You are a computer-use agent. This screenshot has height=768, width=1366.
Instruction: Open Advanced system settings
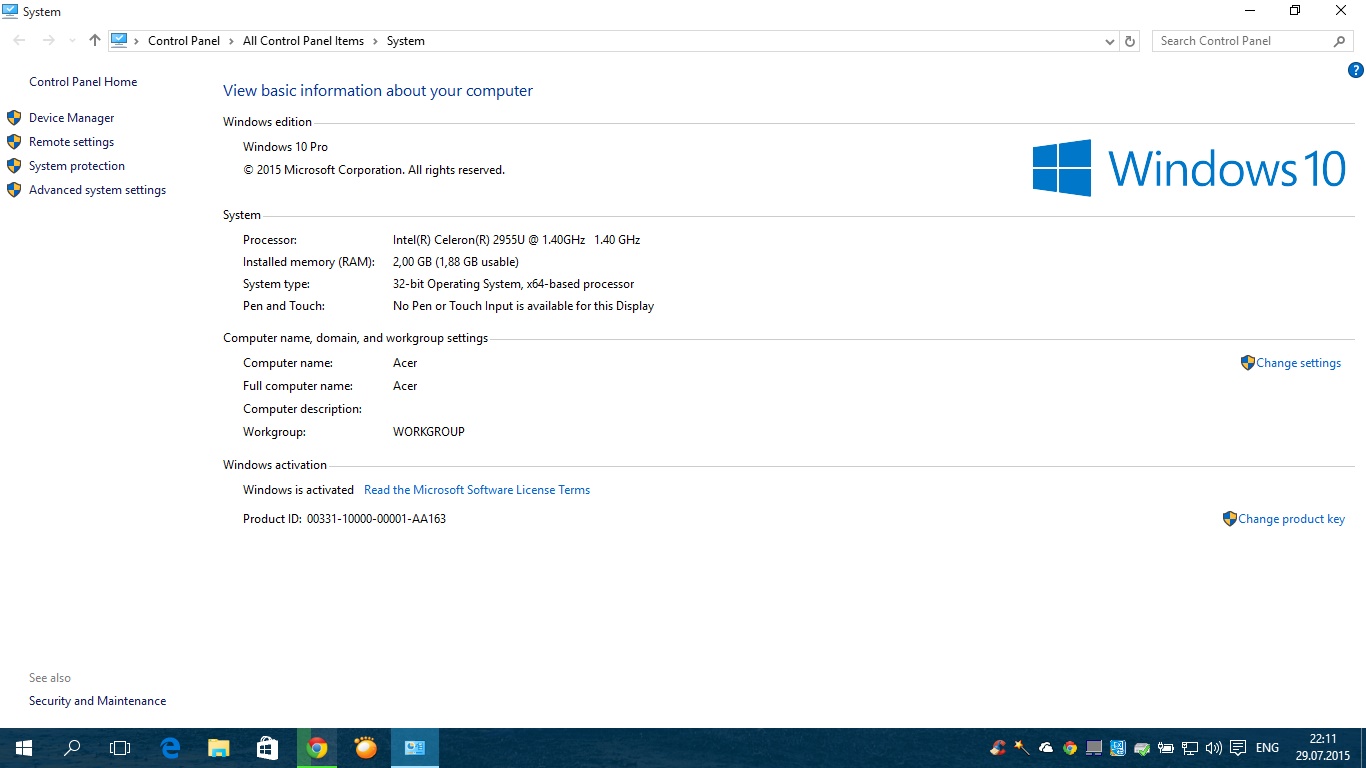pyautogui.click(x=97, y=190)
